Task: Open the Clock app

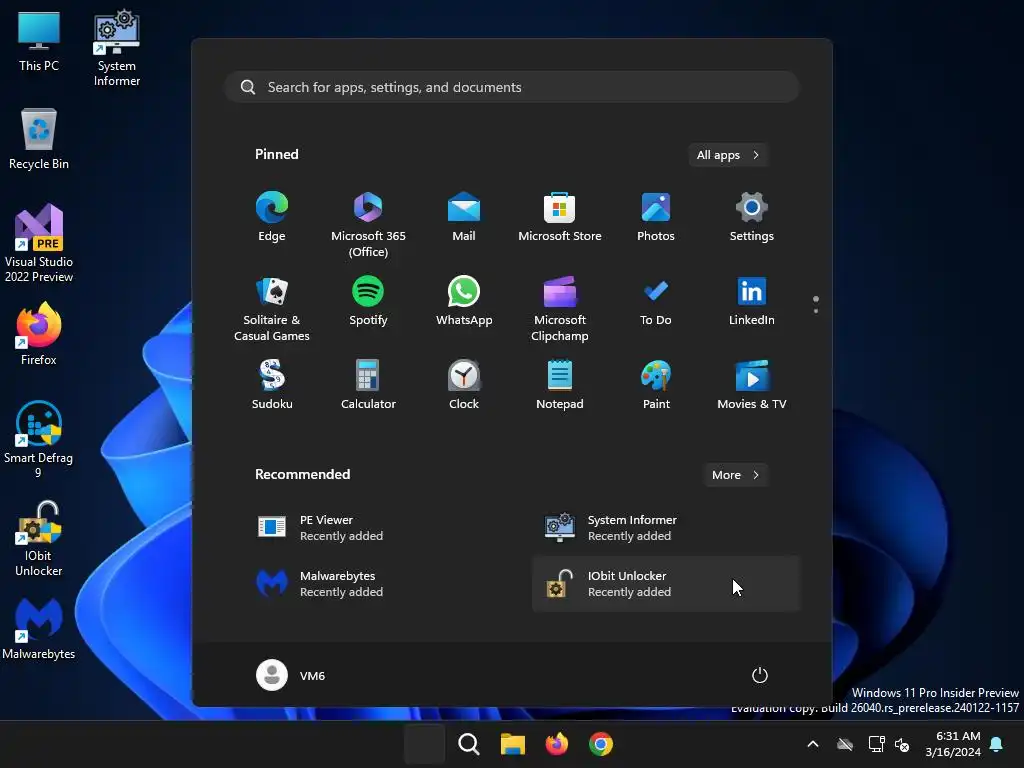Action: [x=464, y=385]
